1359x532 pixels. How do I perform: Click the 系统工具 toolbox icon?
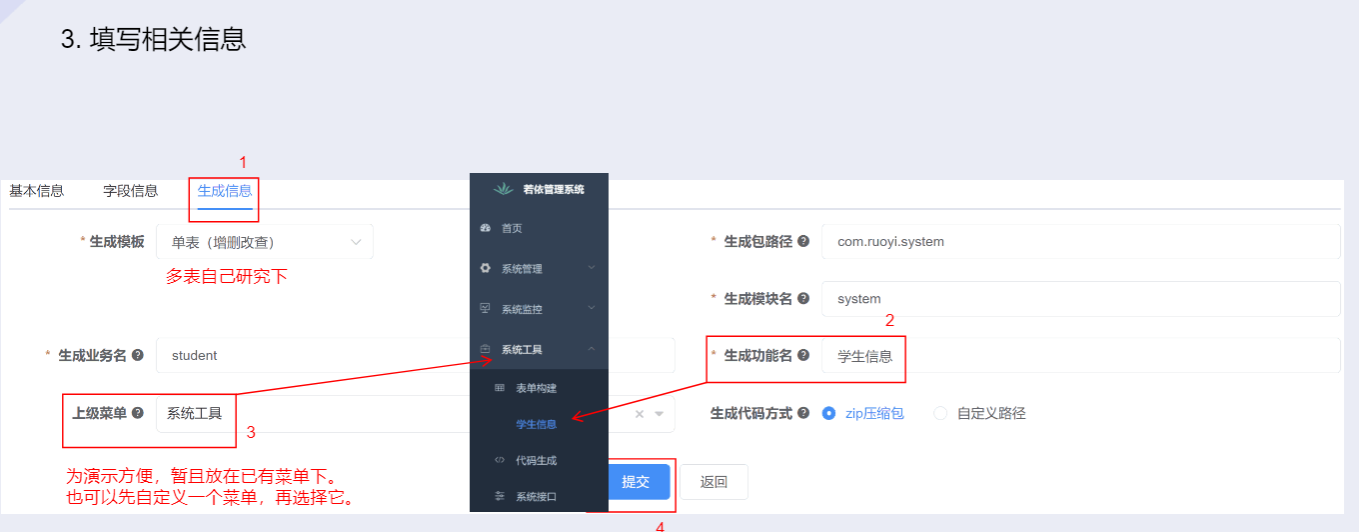coord(485,349)
